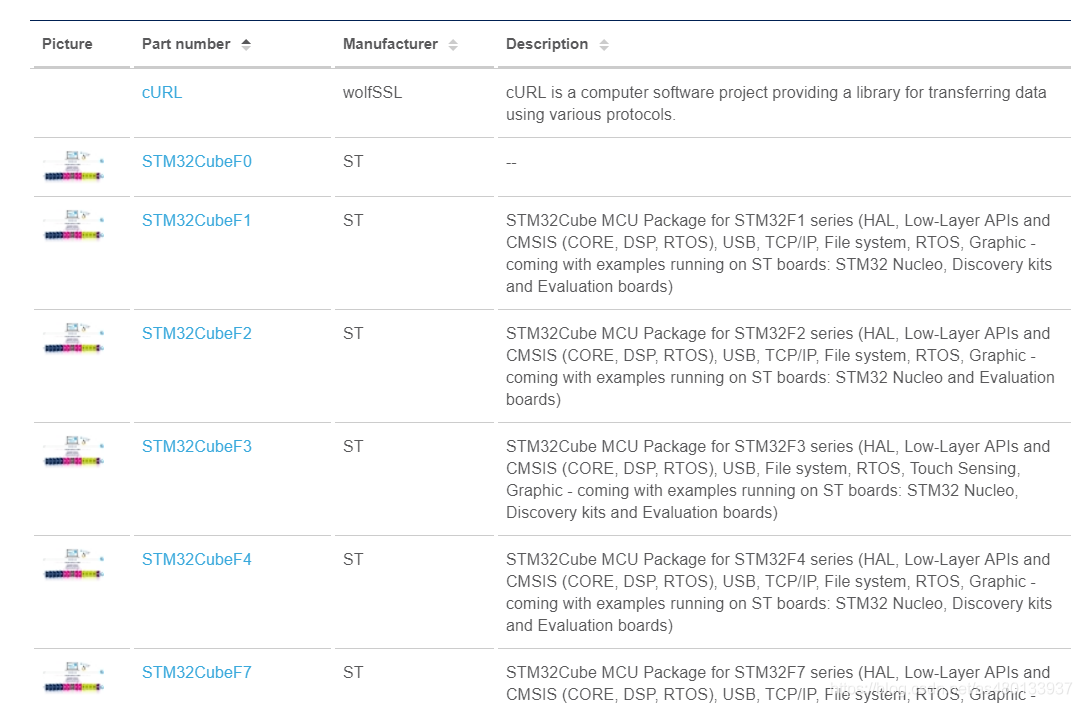1082x707 pixels.
Task: Open the STM32CubeF4 link
Action: tap(197, 560)
